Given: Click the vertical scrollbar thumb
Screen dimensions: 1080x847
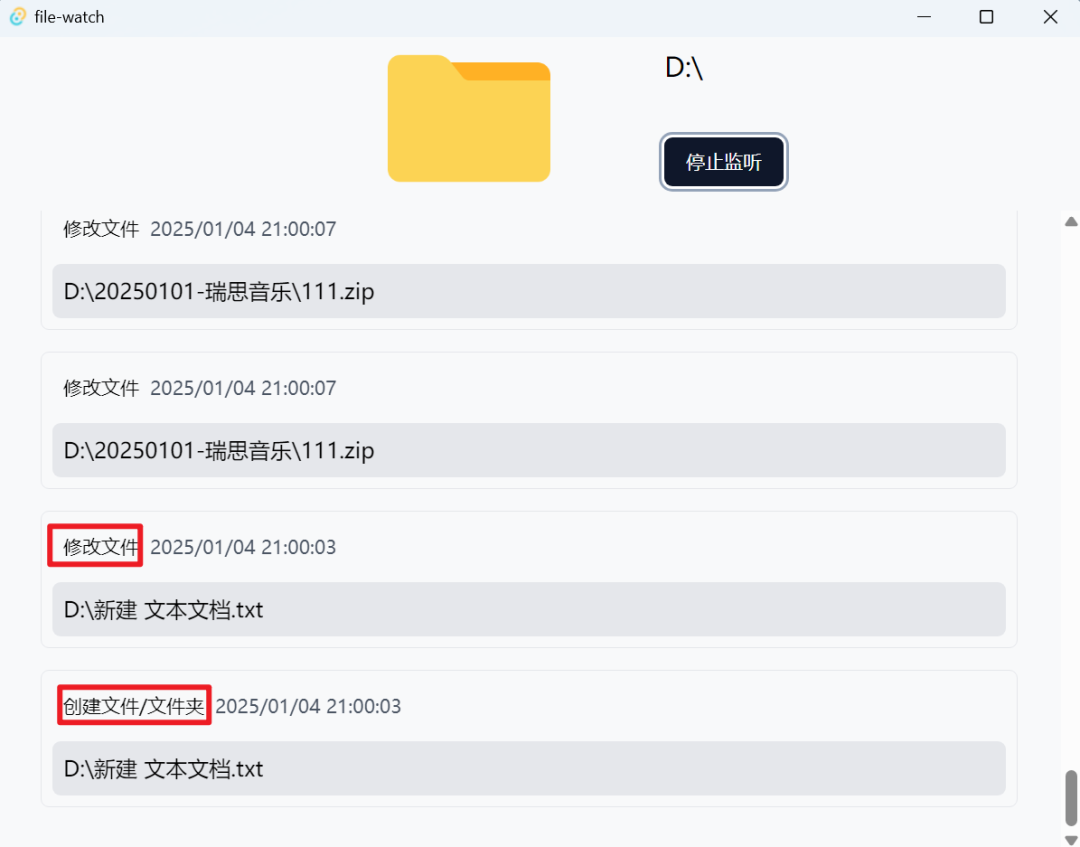Looking at the screenshot, I should click(1071, 797).
